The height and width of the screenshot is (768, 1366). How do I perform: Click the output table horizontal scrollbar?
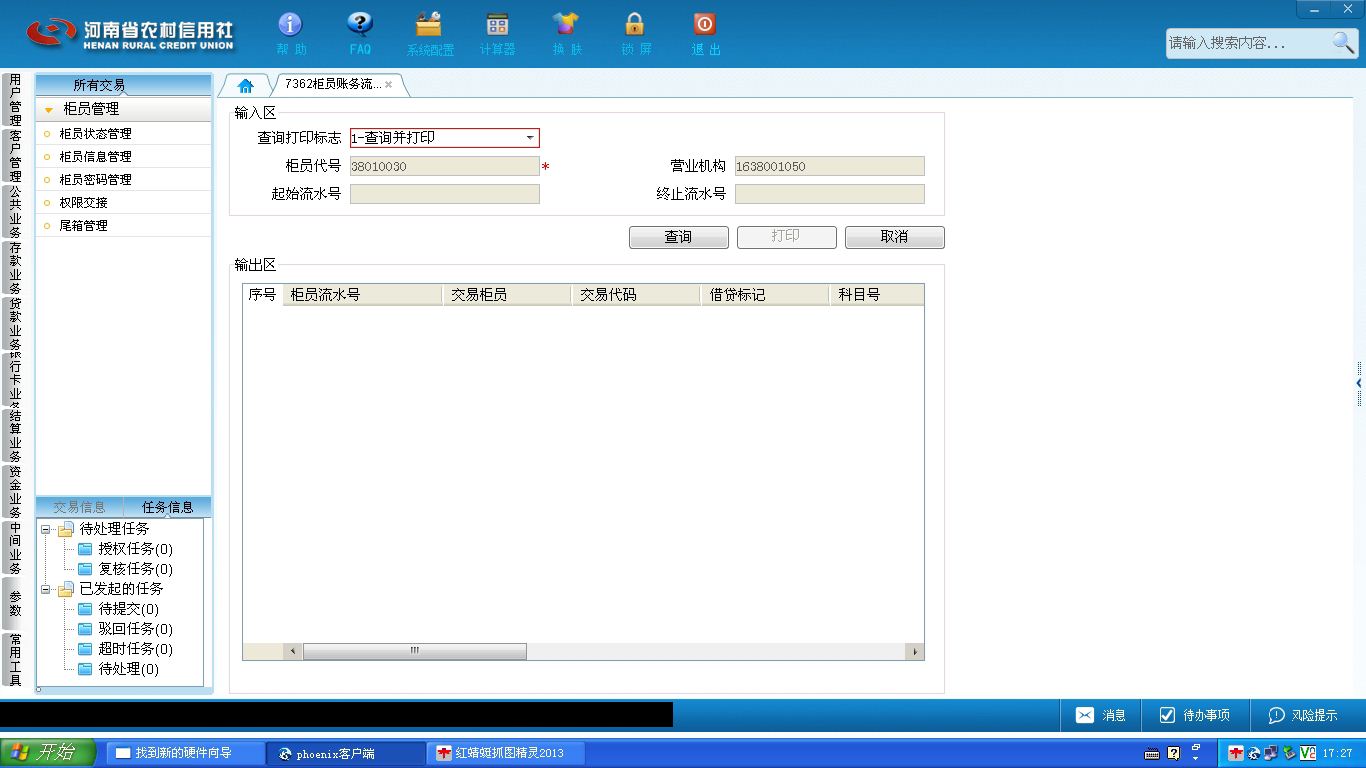(414, 651)
